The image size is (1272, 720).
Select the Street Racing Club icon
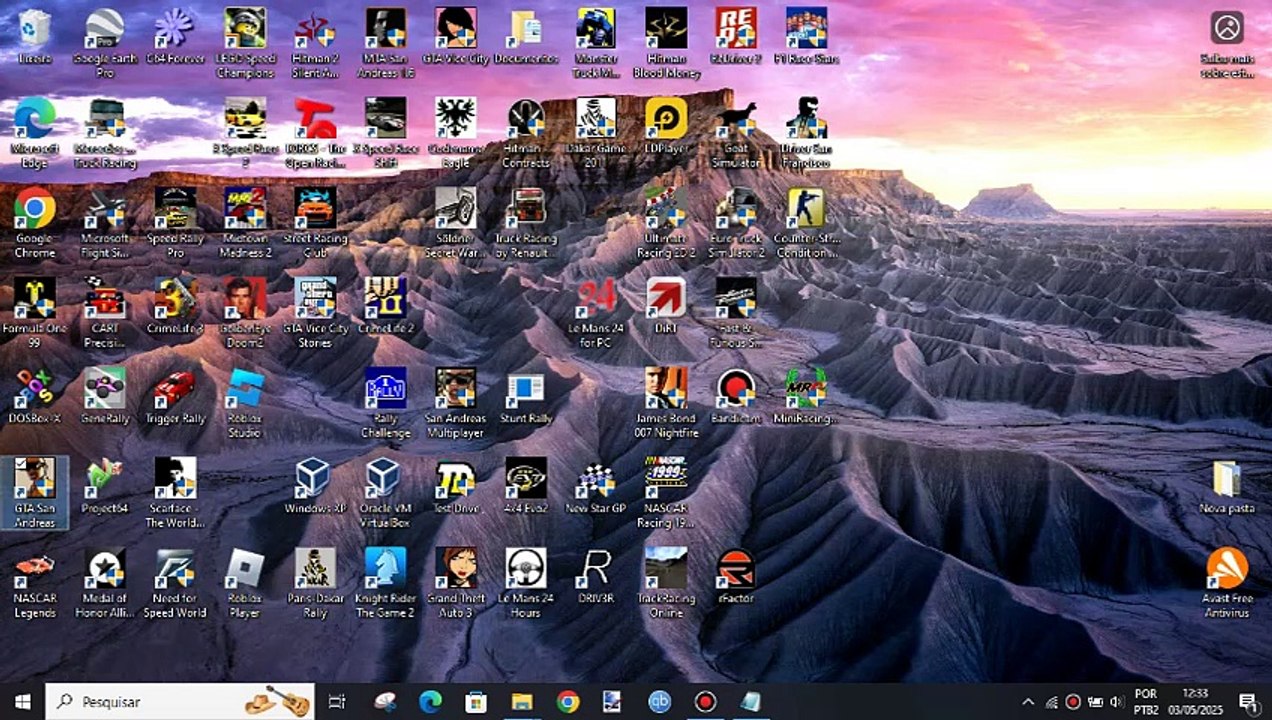pyautogui.click(x=315, y=224)
